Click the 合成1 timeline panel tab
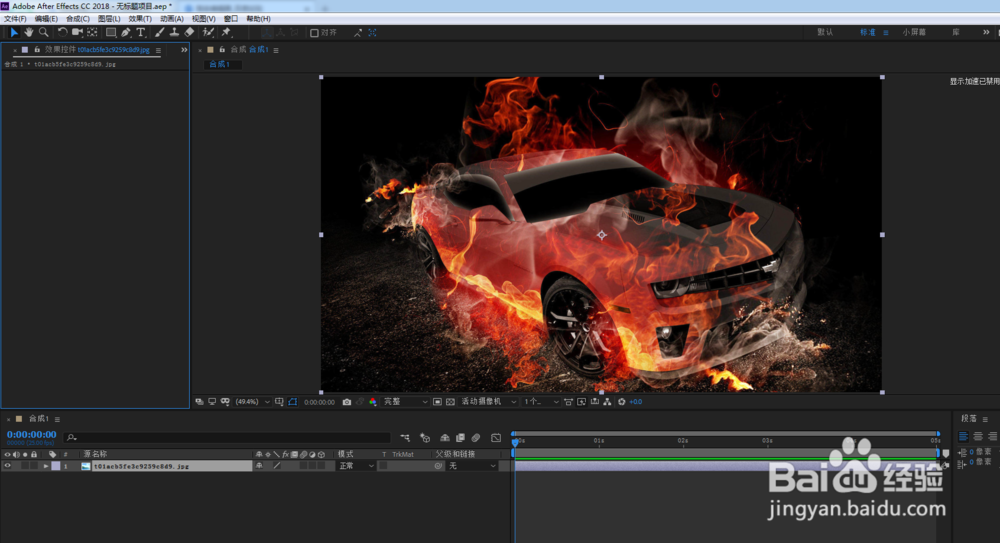 pyautogui.click(x=38, y=419)
